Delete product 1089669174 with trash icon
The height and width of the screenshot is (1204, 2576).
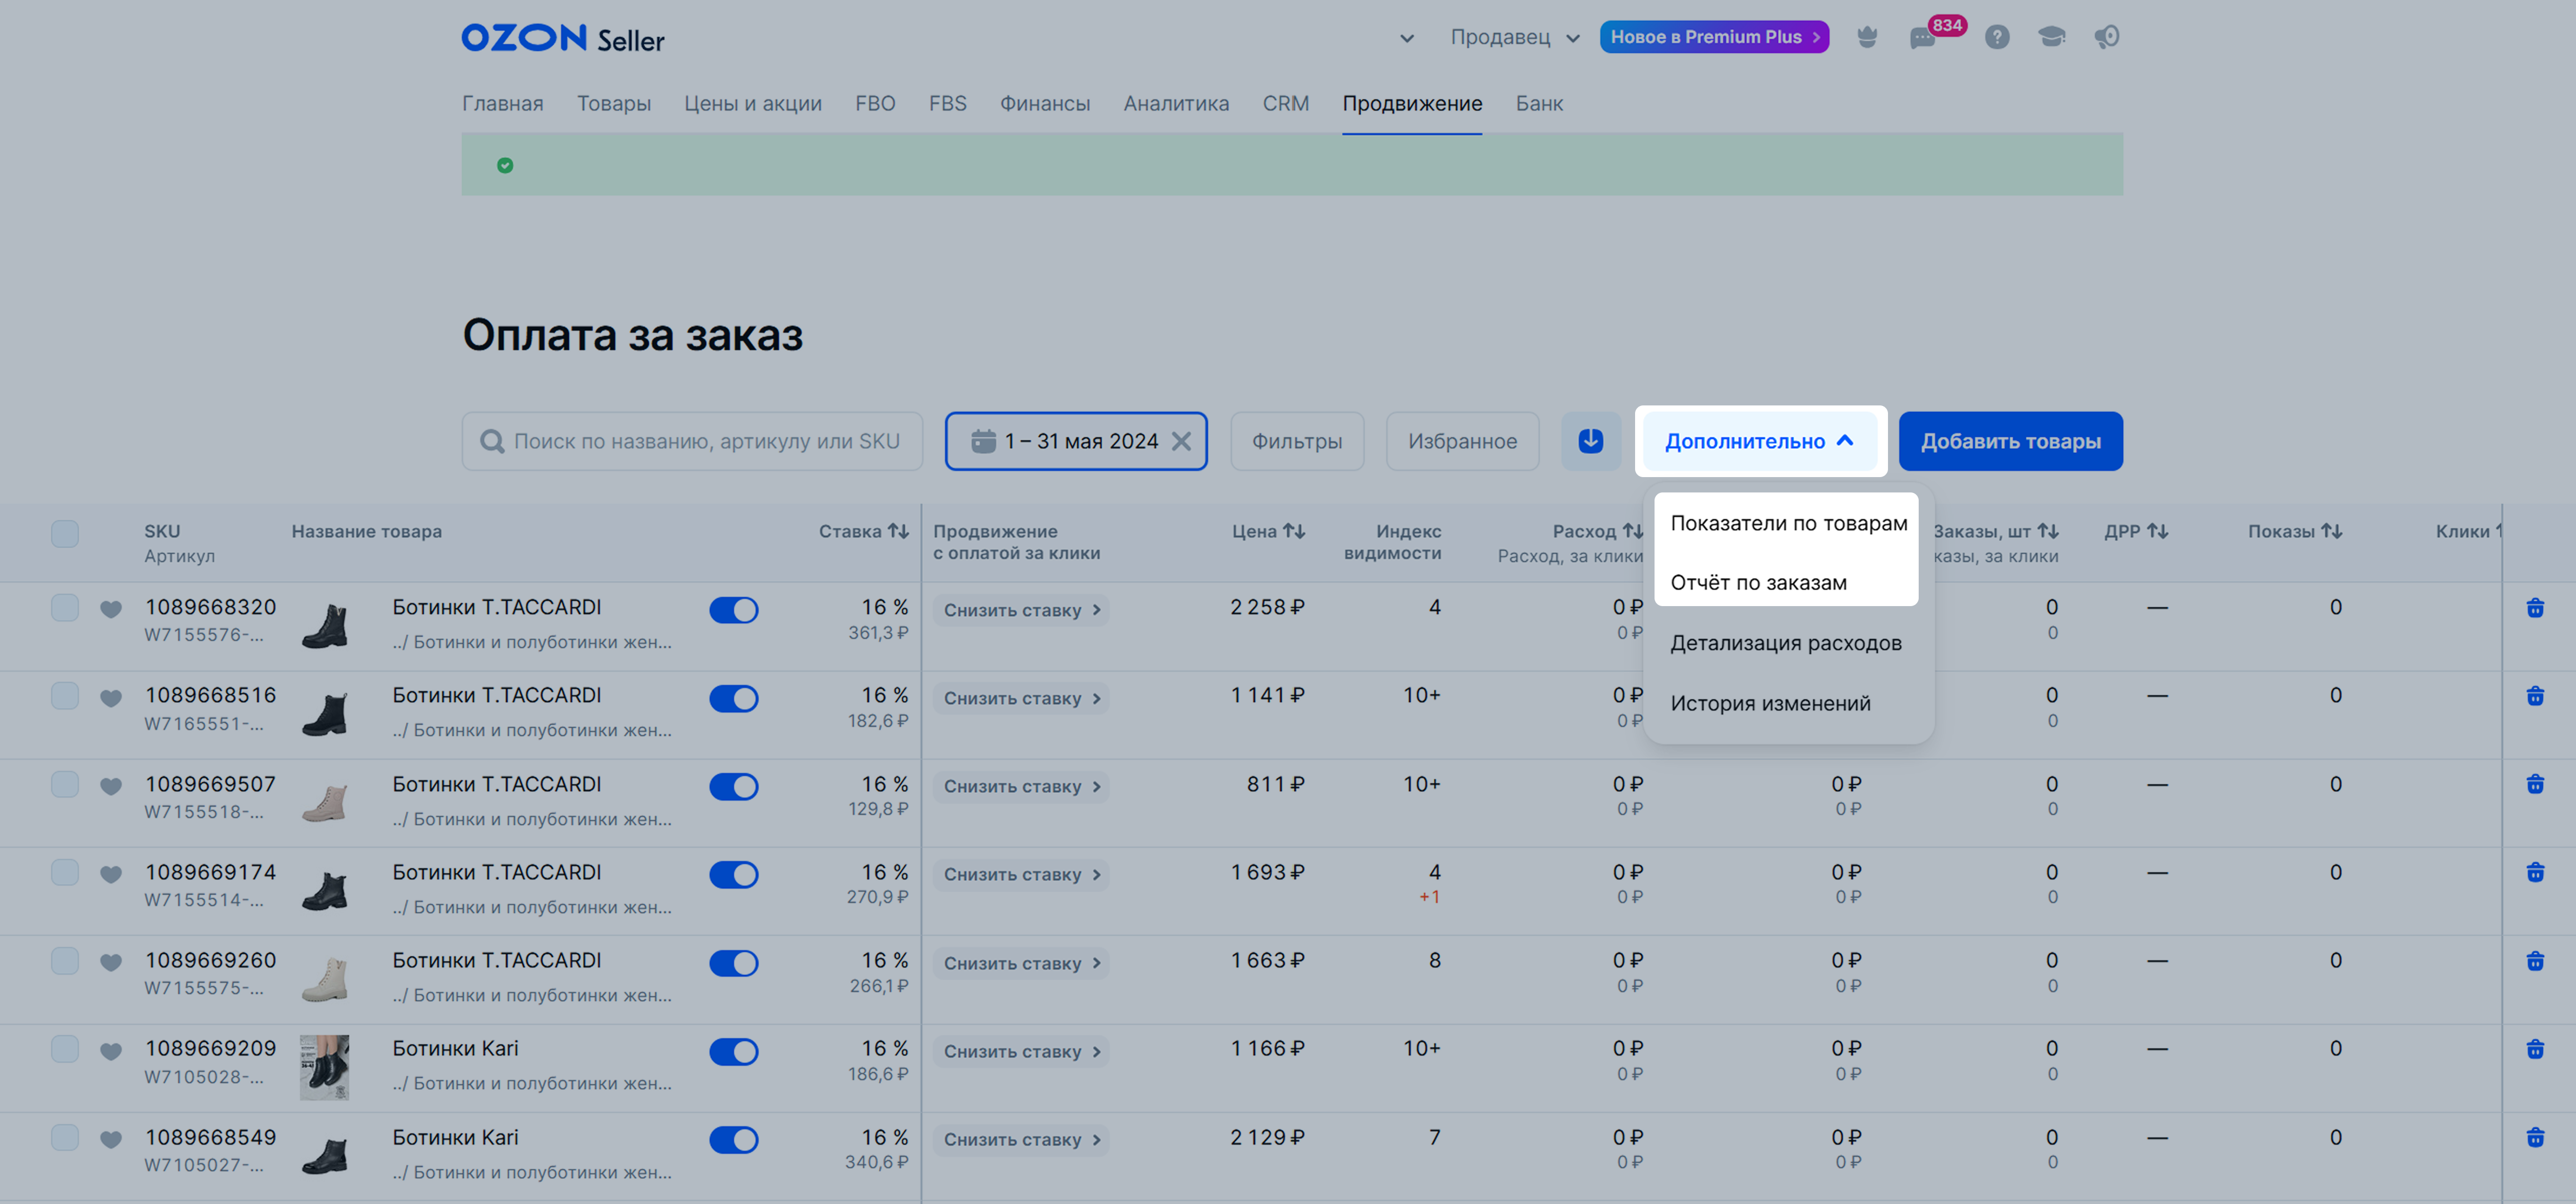click(x=2535, y=872)
